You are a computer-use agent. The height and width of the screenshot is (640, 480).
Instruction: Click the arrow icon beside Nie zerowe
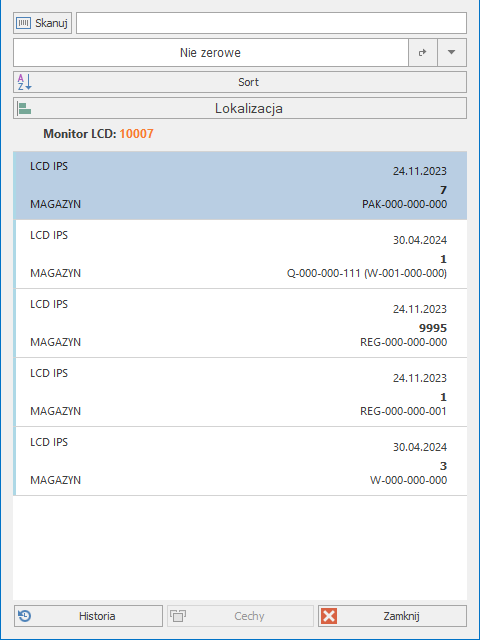click(423, 52)
